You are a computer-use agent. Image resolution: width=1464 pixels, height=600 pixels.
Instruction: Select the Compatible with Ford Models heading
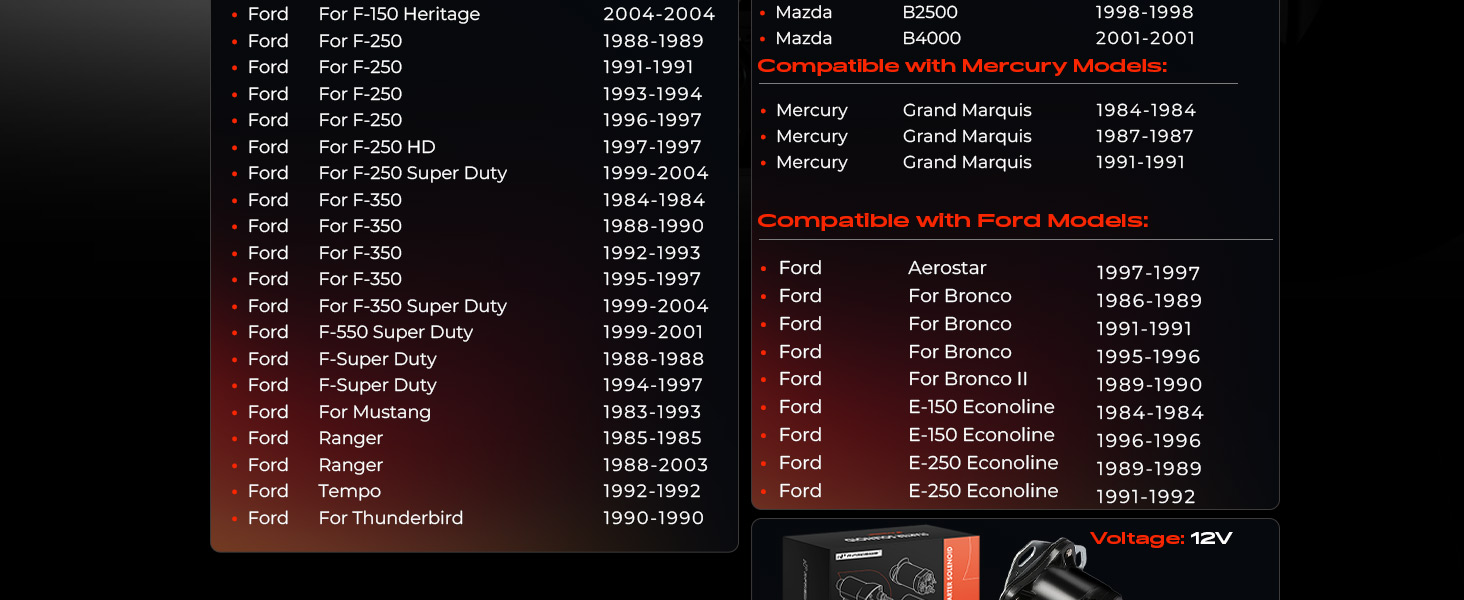952,221
